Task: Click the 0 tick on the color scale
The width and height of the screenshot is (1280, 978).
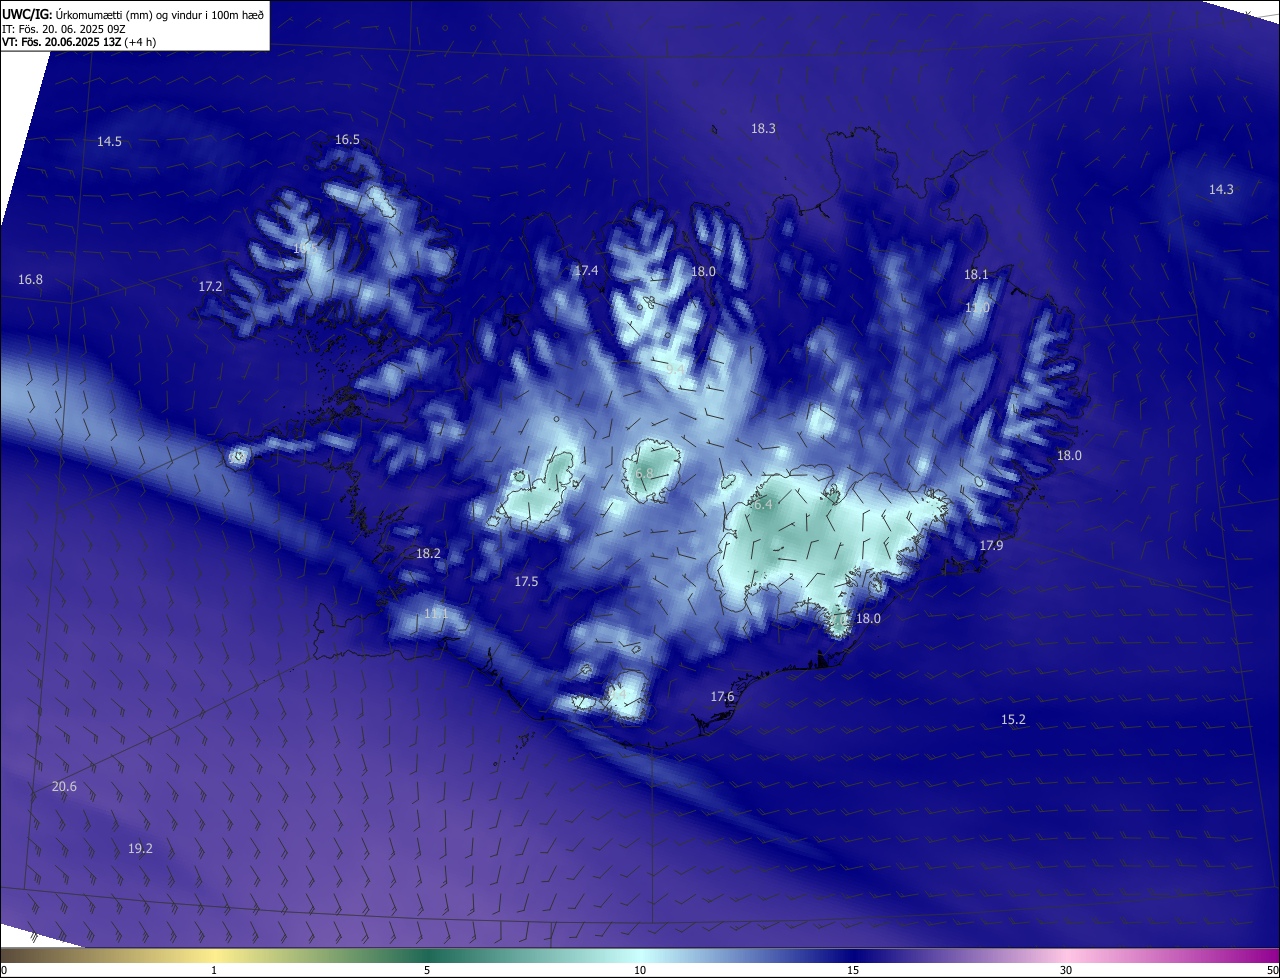Action: 4,970
